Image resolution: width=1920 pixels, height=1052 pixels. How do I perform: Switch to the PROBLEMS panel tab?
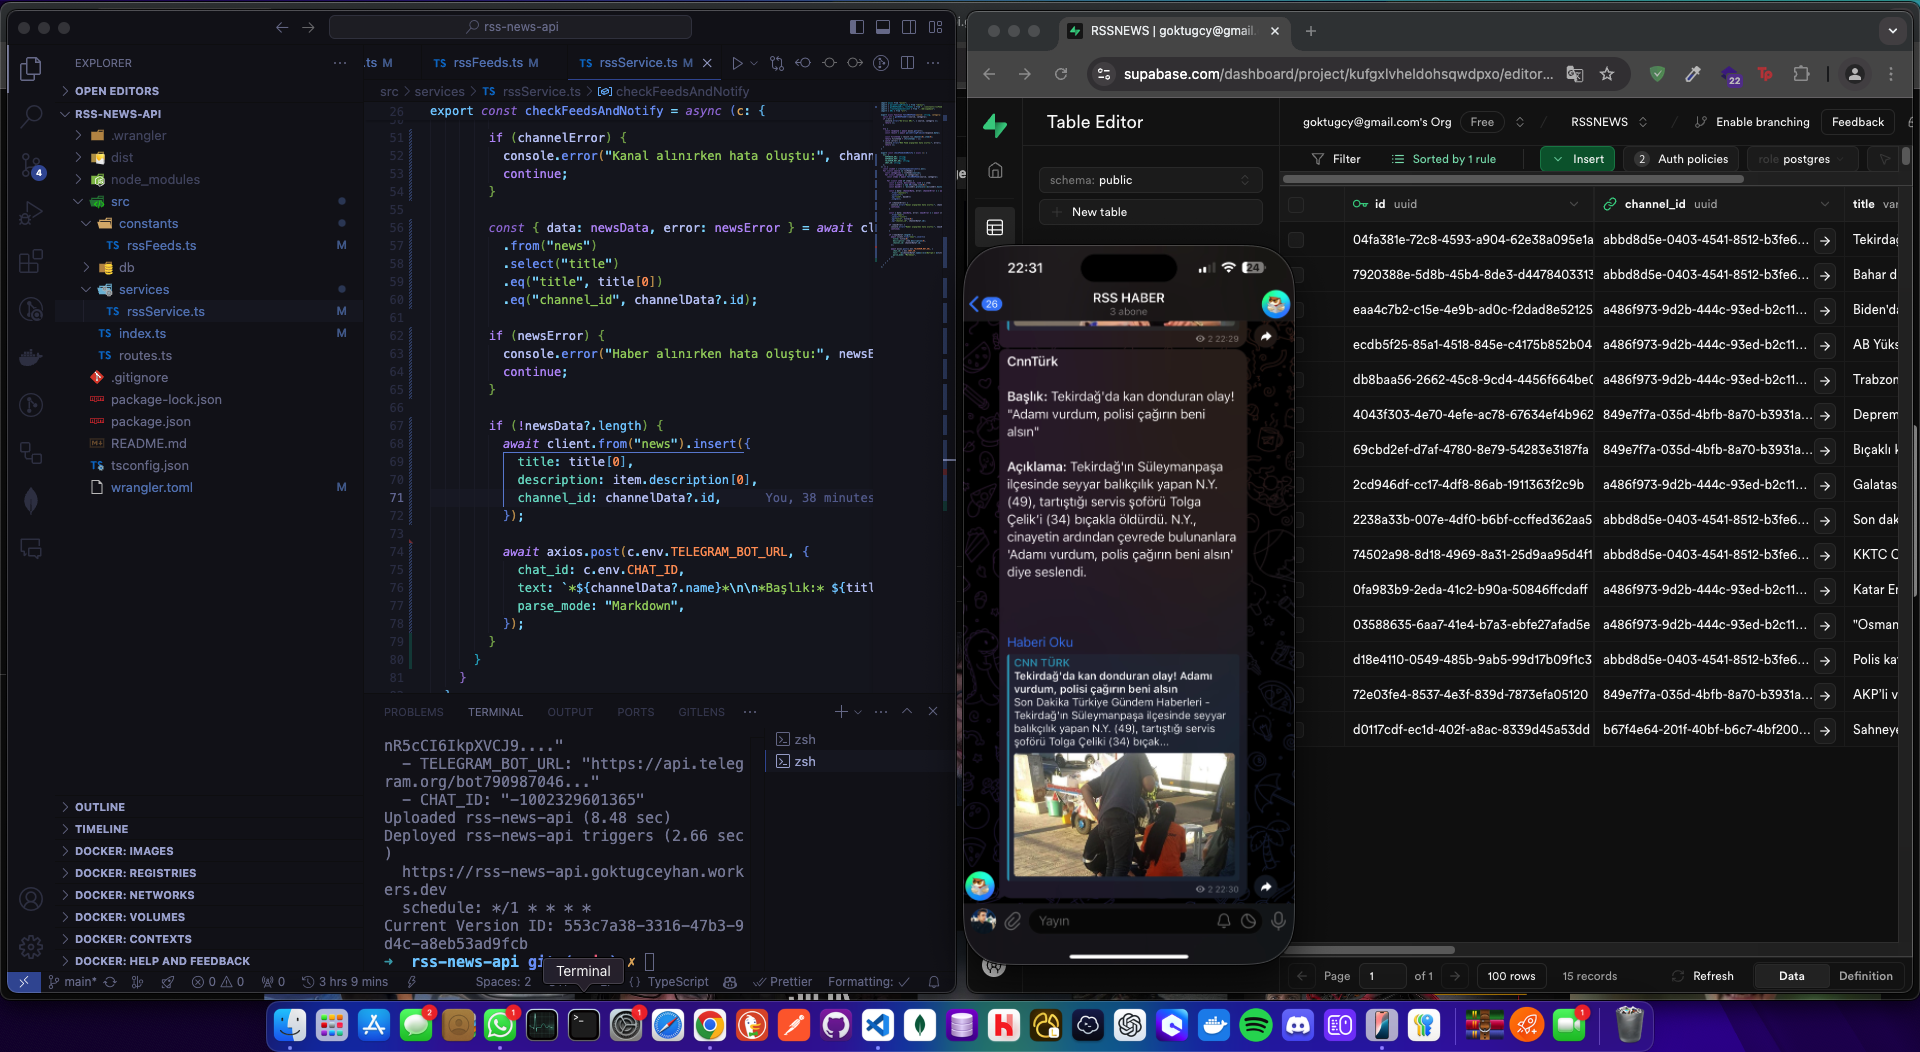[413, 712]
